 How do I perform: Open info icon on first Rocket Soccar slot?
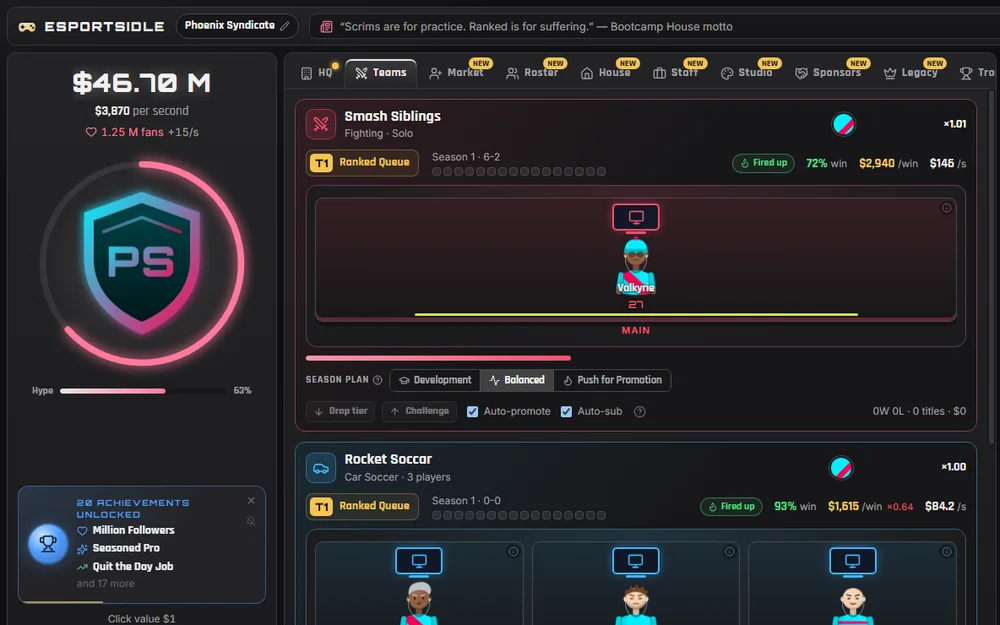[x=513, y=552]
